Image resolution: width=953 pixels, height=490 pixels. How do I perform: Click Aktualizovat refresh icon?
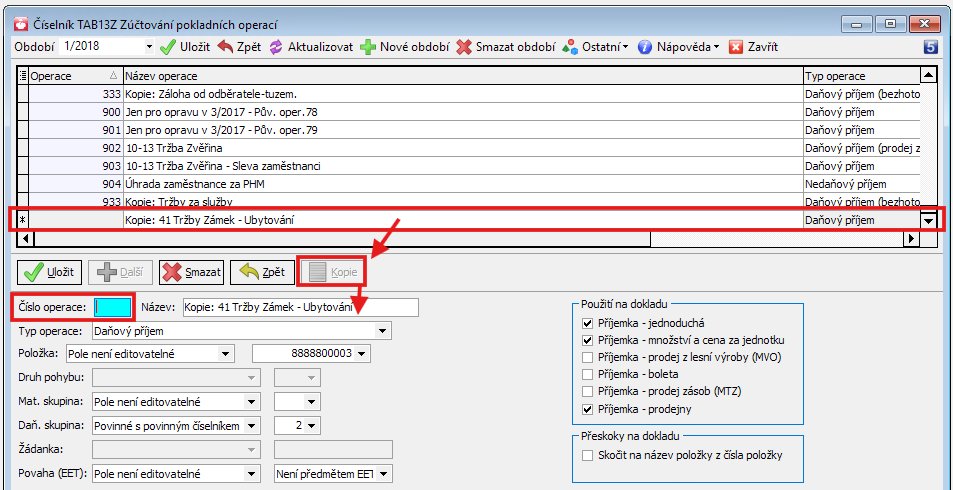tap(276, 47)
